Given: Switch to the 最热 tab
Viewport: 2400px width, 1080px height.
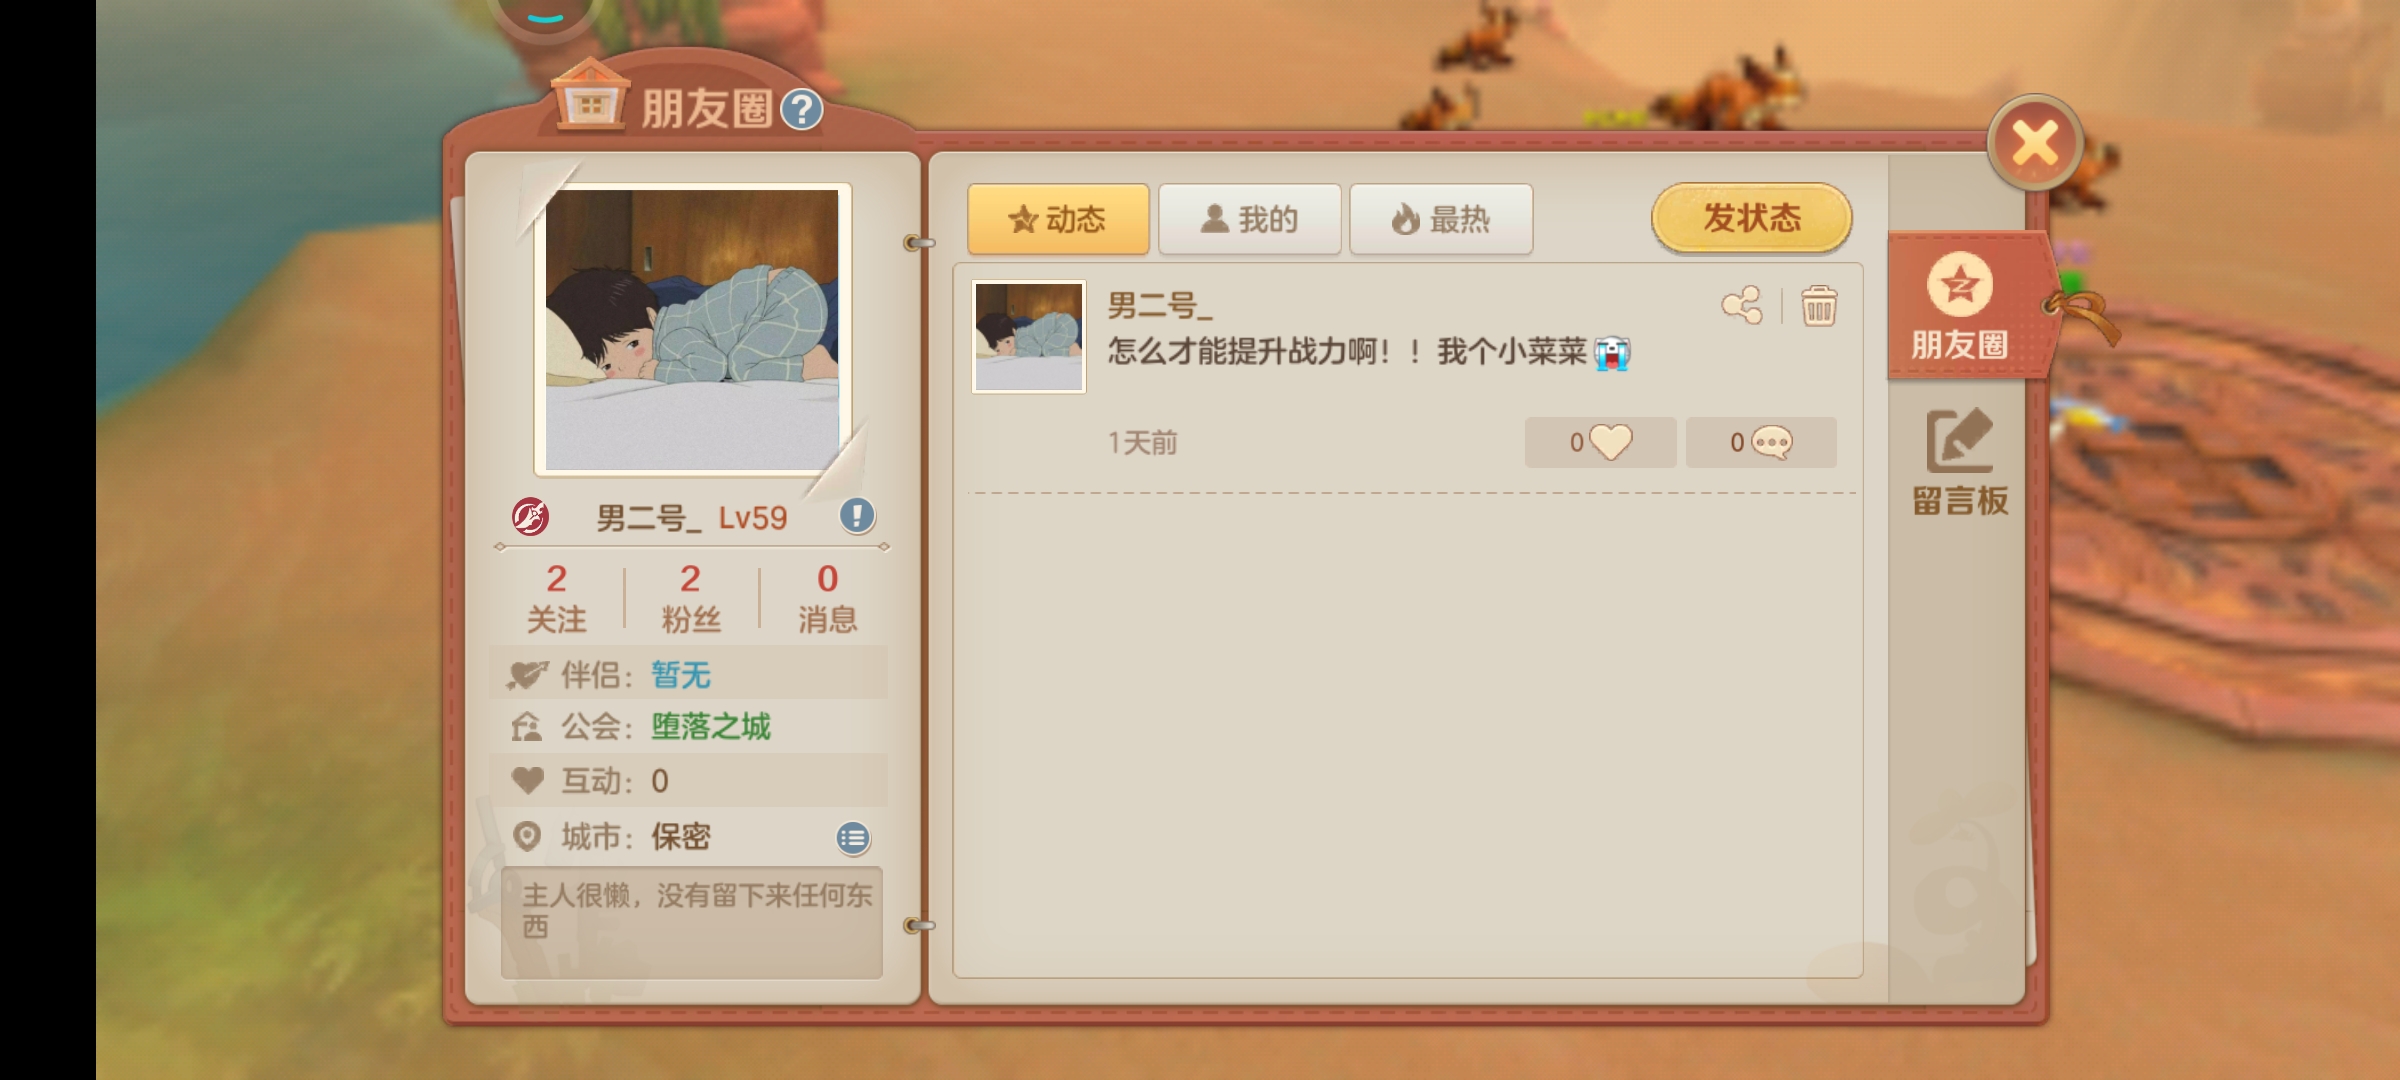Looking at the screenshot, I should (1441, 219).
